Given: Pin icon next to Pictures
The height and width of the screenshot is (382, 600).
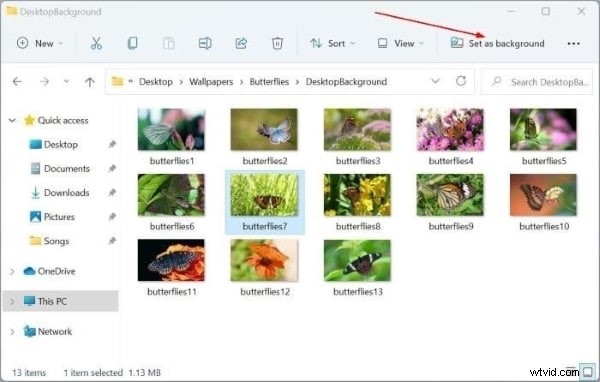Looking at the screenshot, I should click(x=112, y=217).
